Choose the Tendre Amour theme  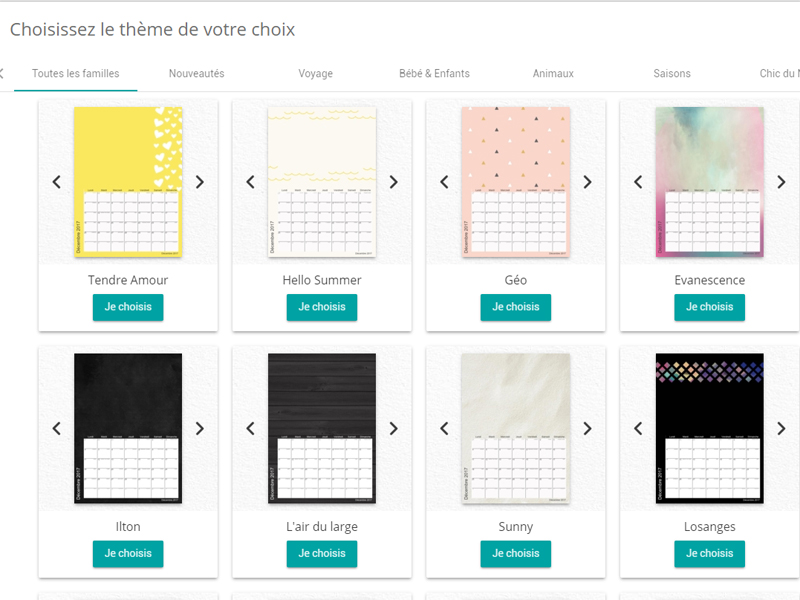click(128, 307)
